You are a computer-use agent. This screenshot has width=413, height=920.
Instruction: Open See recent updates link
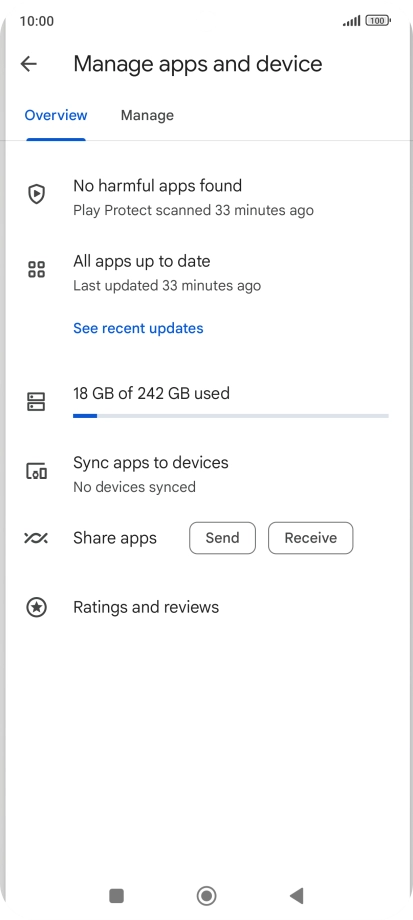click(x=138, y=328)
